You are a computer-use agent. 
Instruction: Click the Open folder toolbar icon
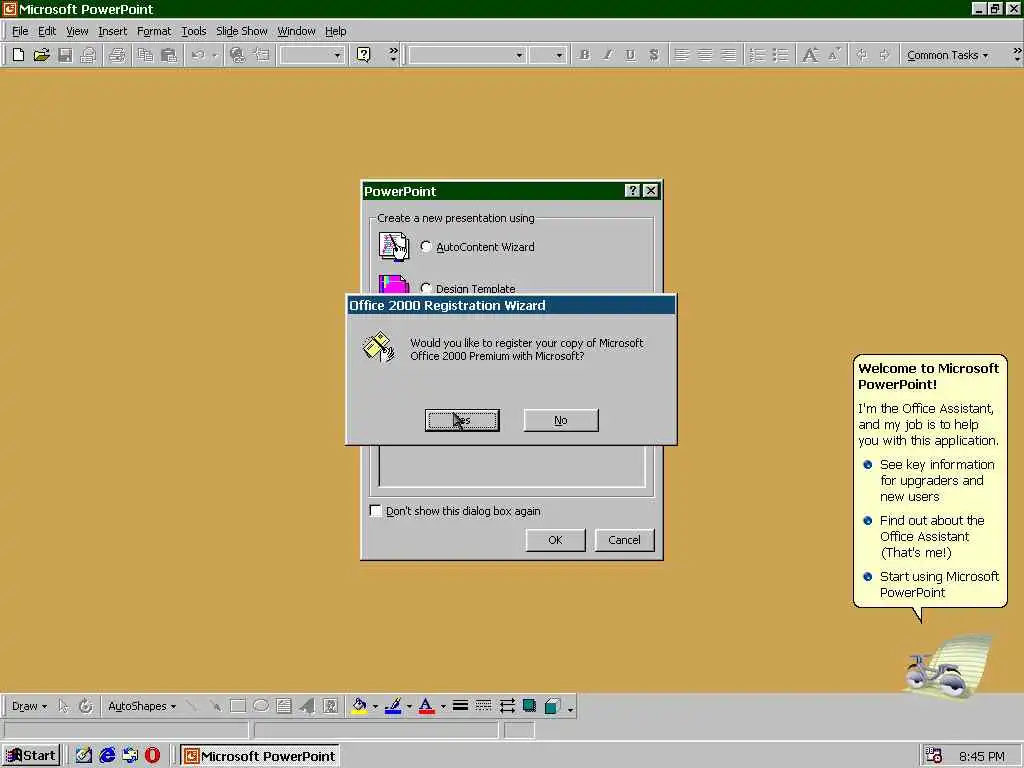point(42,55)
